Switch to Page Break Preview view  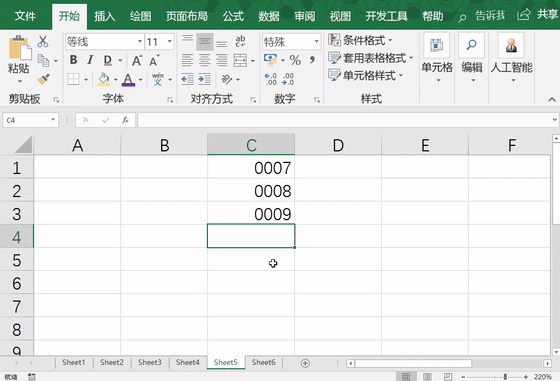(448, 376)
